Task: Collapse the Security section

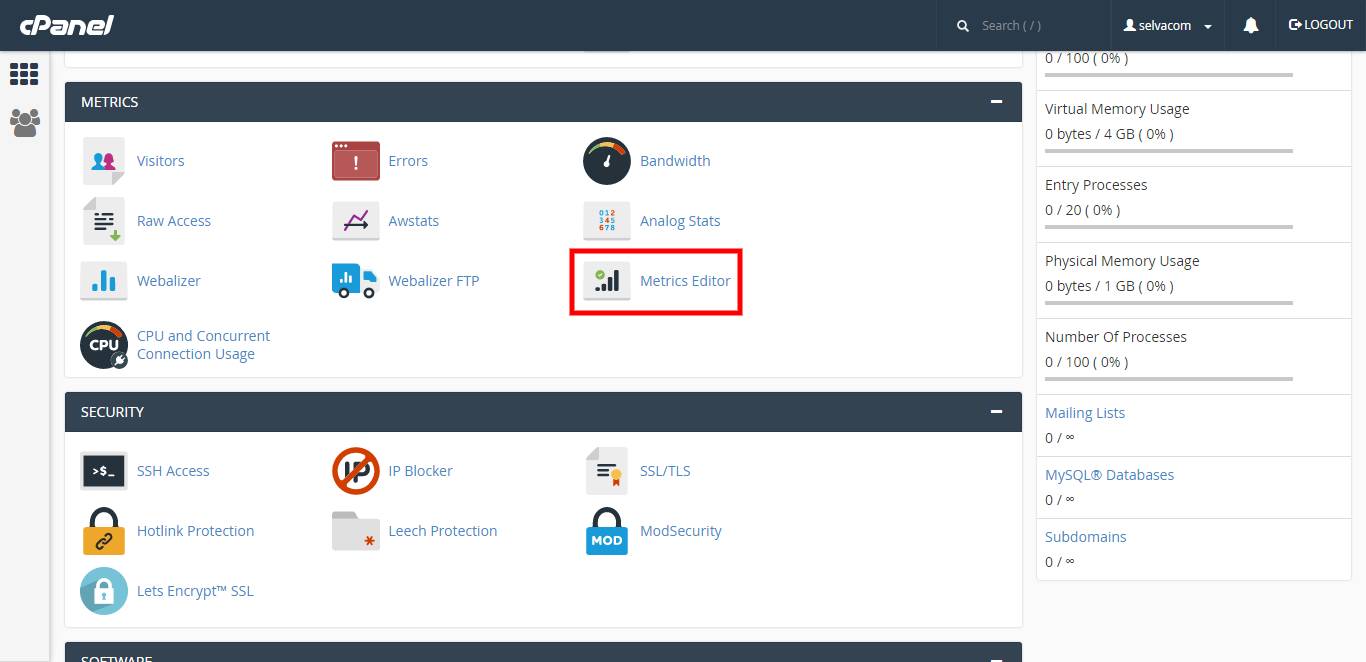Action: (996, 412)
